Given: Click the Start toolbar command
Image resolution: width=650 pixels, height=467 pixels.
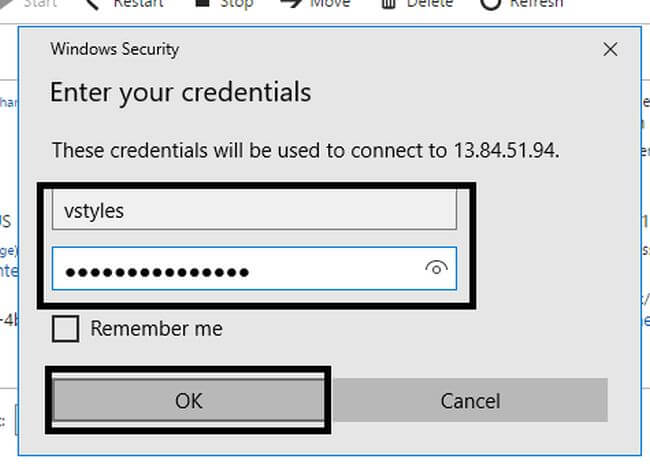Looking at the screenshot, I should click(x=40, y=4).
